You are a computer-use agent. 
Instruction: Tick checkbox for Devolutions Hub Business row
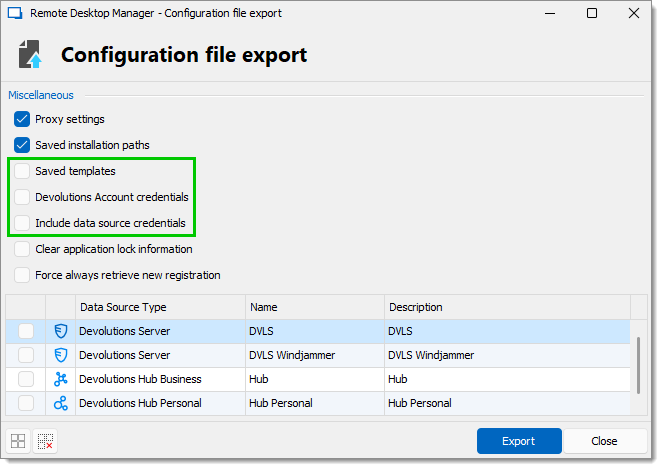point(26,380)
